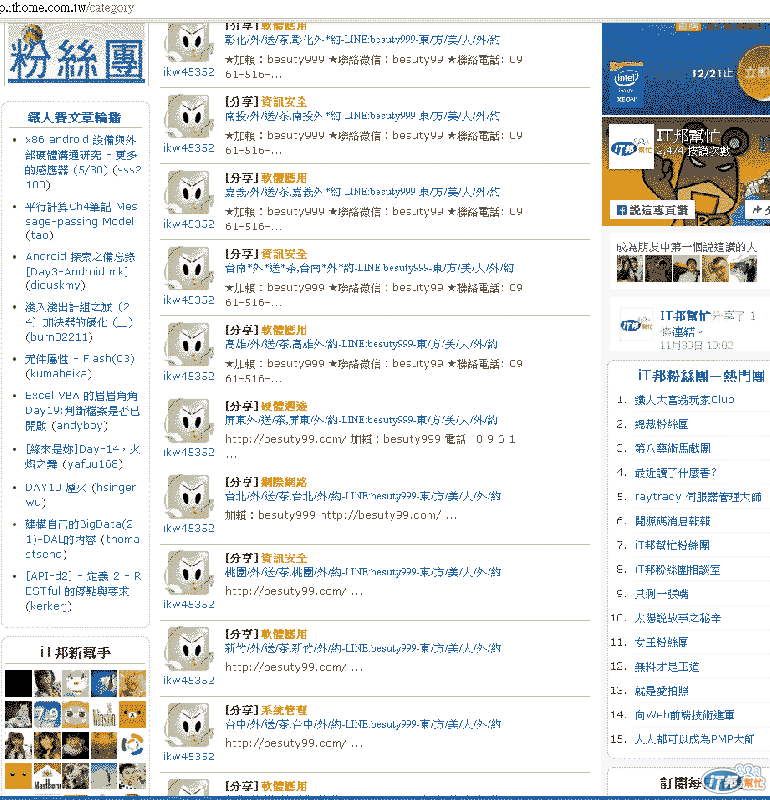Open 第八藝術馬戲團 fan group

pyautogui.click(x=673, y=448)
